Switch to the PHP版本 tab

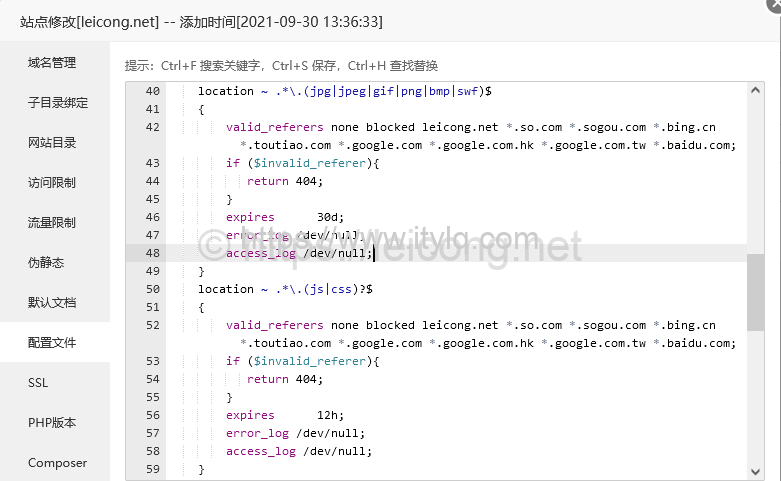click(52, 422)
